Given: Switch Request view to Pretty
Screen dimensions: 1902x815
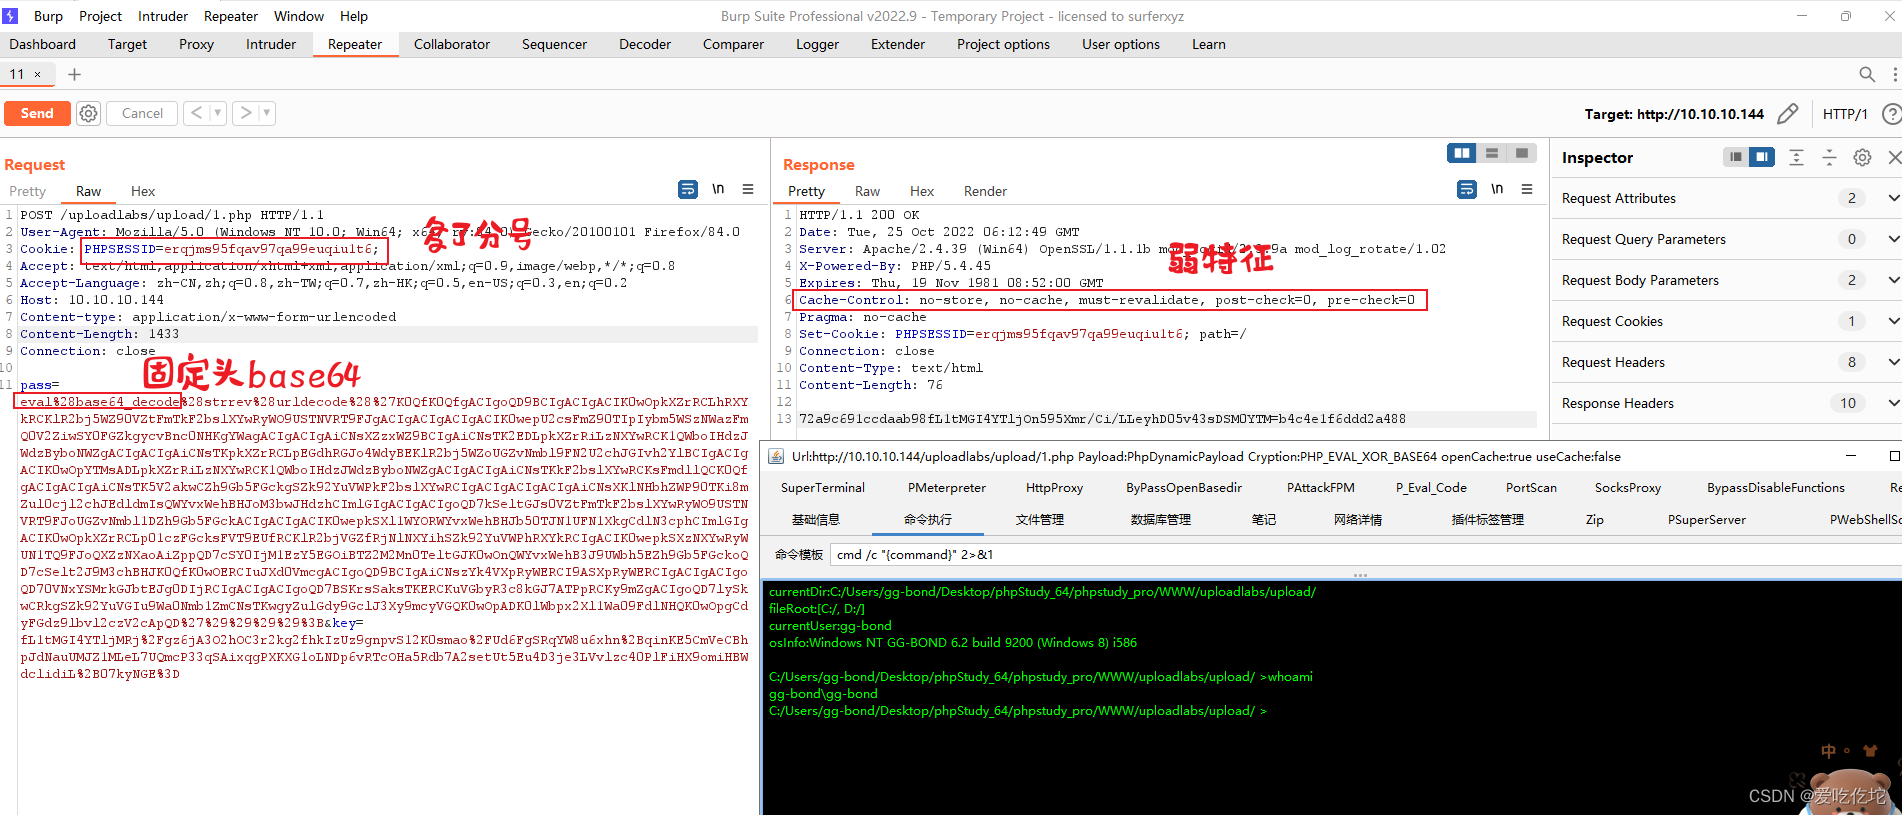Looking at the screenshot, I should coord(28,191).
